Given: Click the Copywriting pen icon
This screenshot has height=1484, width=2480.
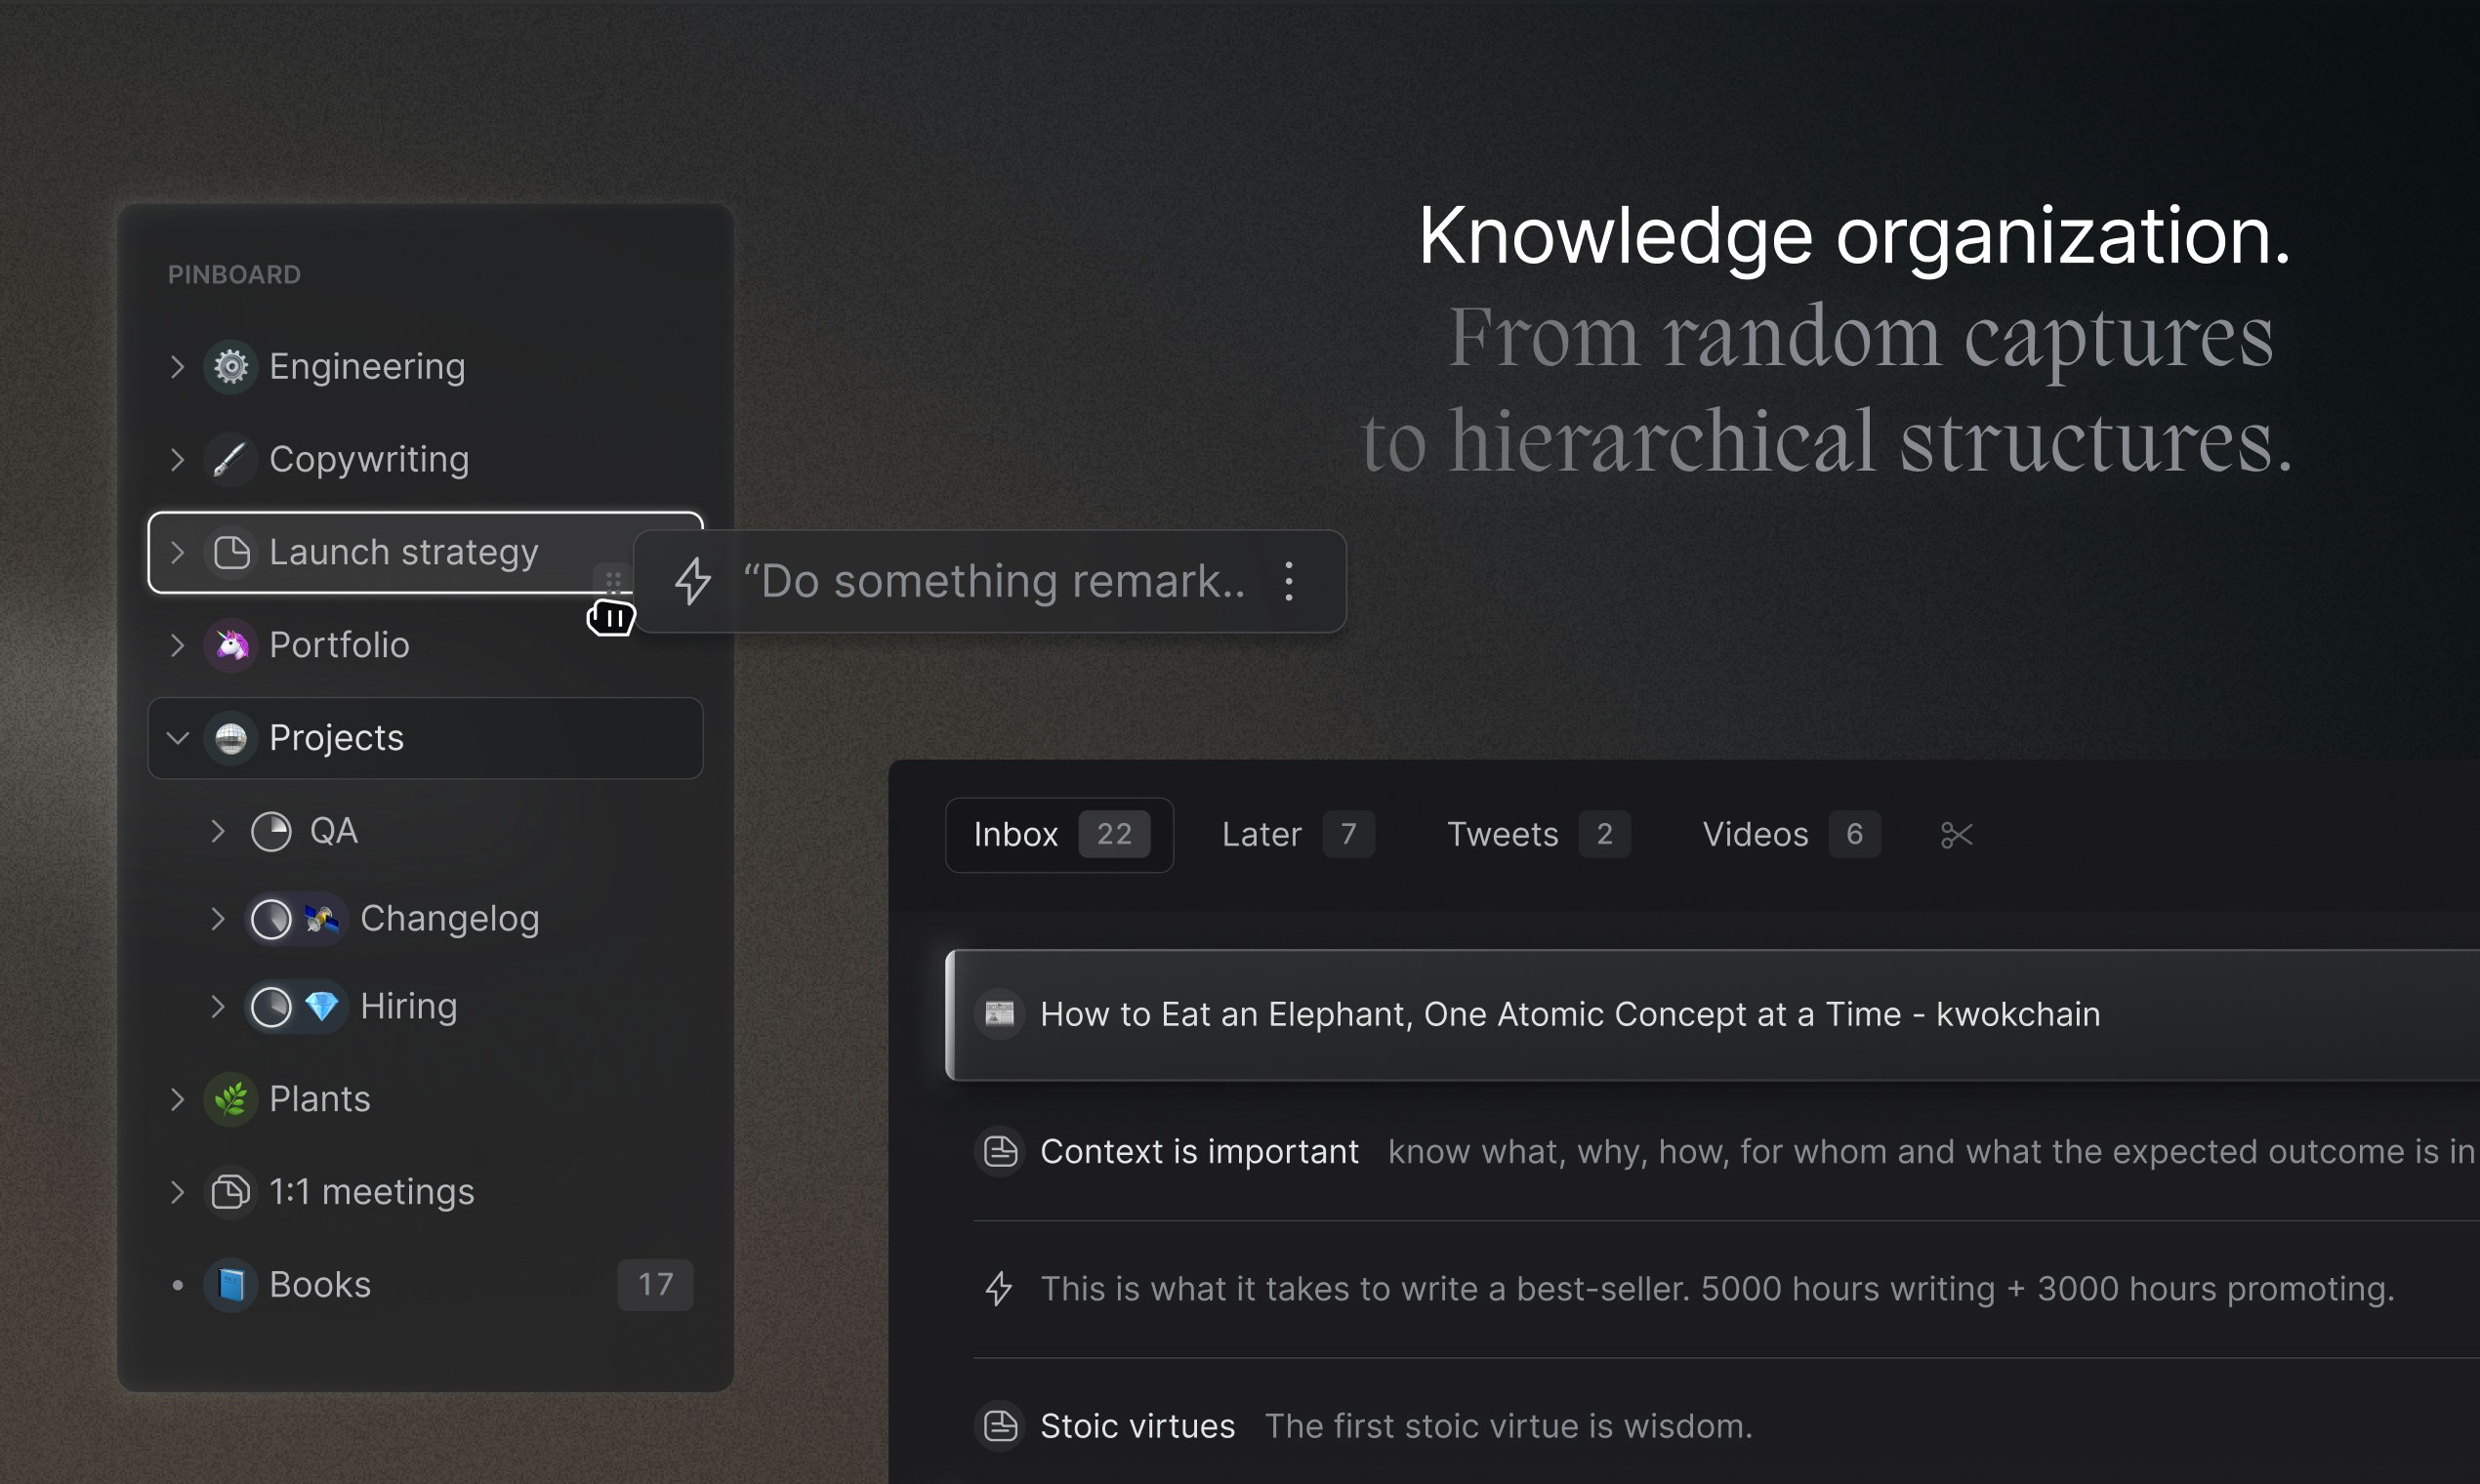Looking at the screenshot, I should (x=231, y=460).
